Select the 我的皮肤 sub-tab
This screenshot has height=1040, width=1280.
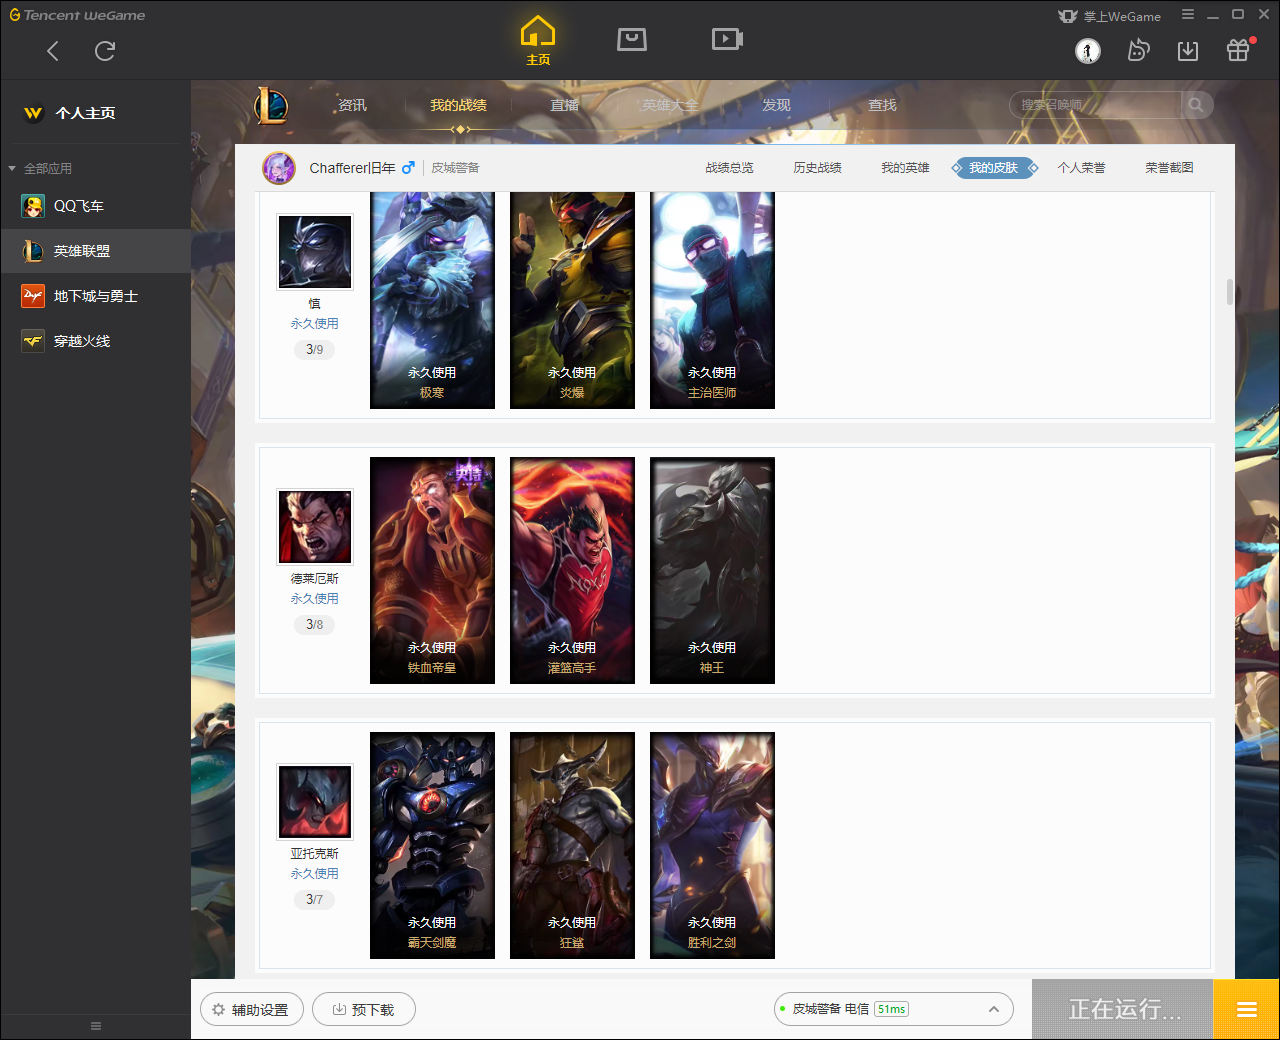pyautogui.click(x=993, y=168)
